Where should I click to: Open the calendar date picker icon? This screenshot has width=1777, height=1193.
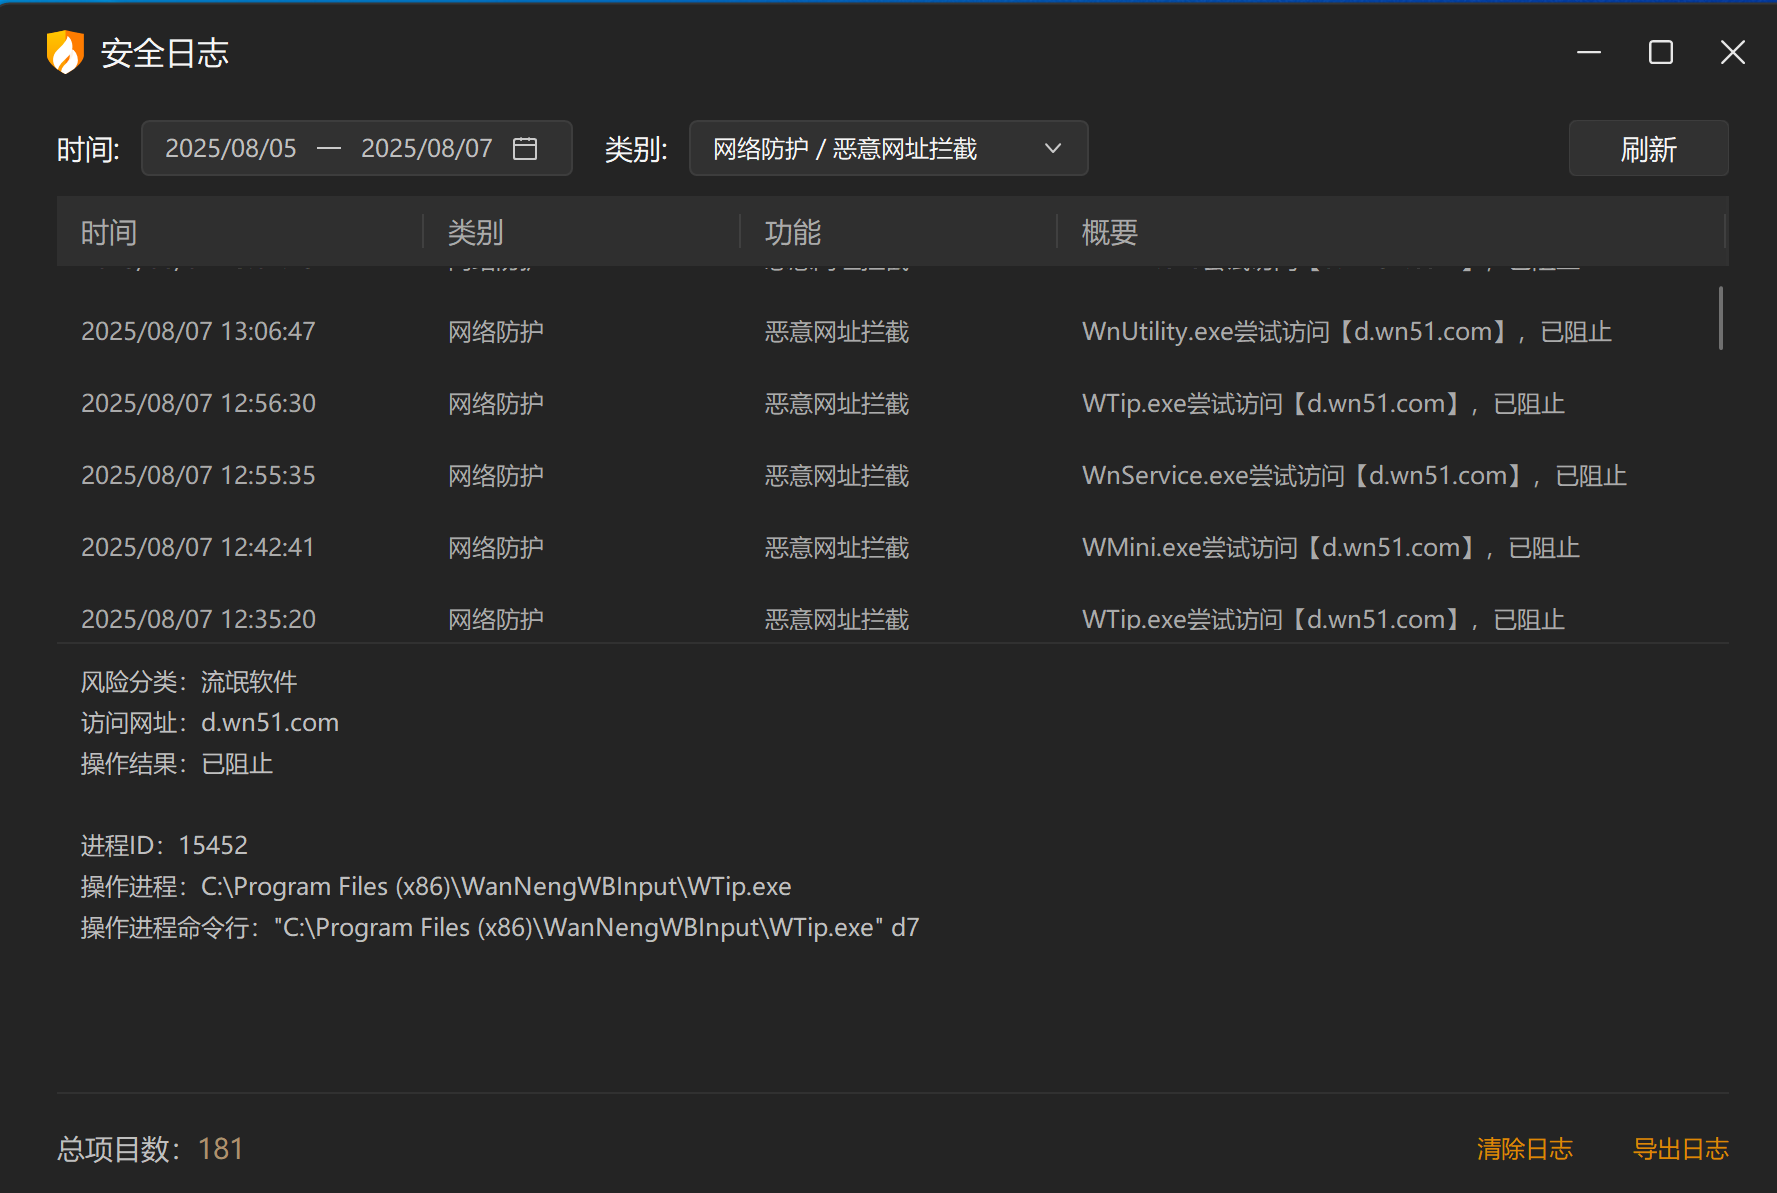click(525, 149)
